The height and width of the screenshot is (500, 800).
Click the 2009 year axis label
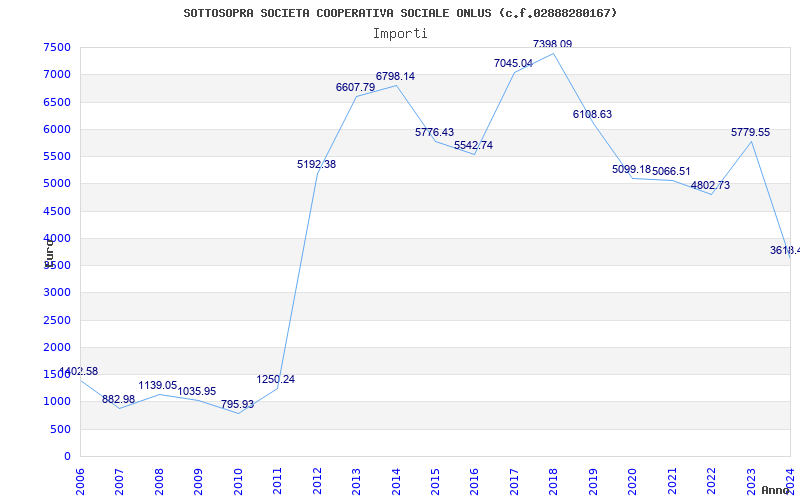pos(198,483)
